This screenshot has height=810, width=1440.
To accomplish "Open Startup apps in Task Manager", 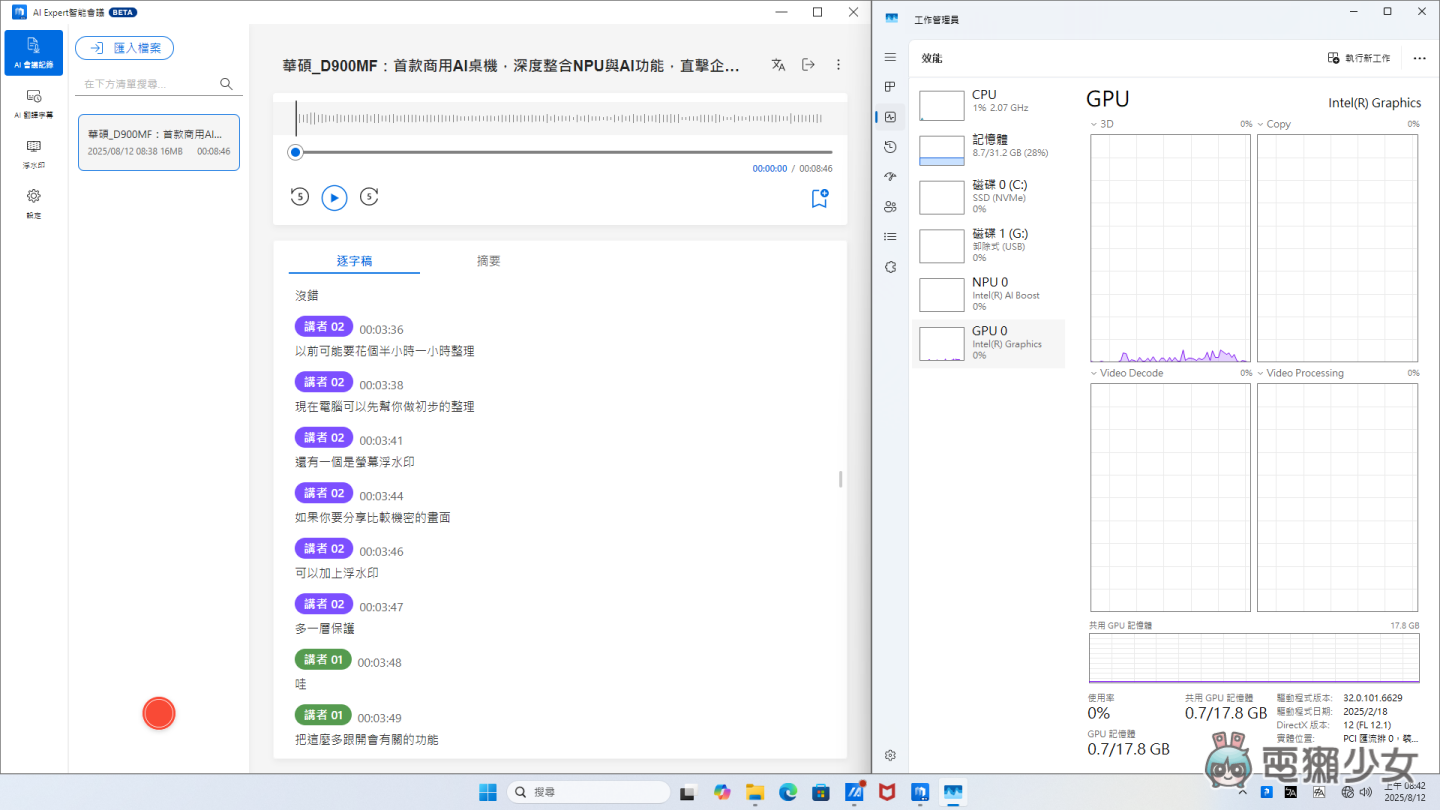I will tap(890, 177).
